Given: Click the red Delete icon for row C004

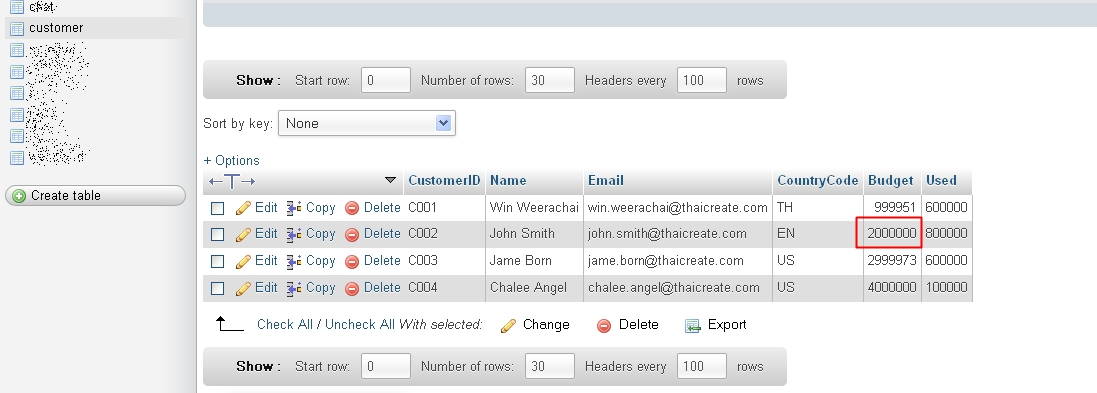Looking at the screenshot, I should click(352, 288).
